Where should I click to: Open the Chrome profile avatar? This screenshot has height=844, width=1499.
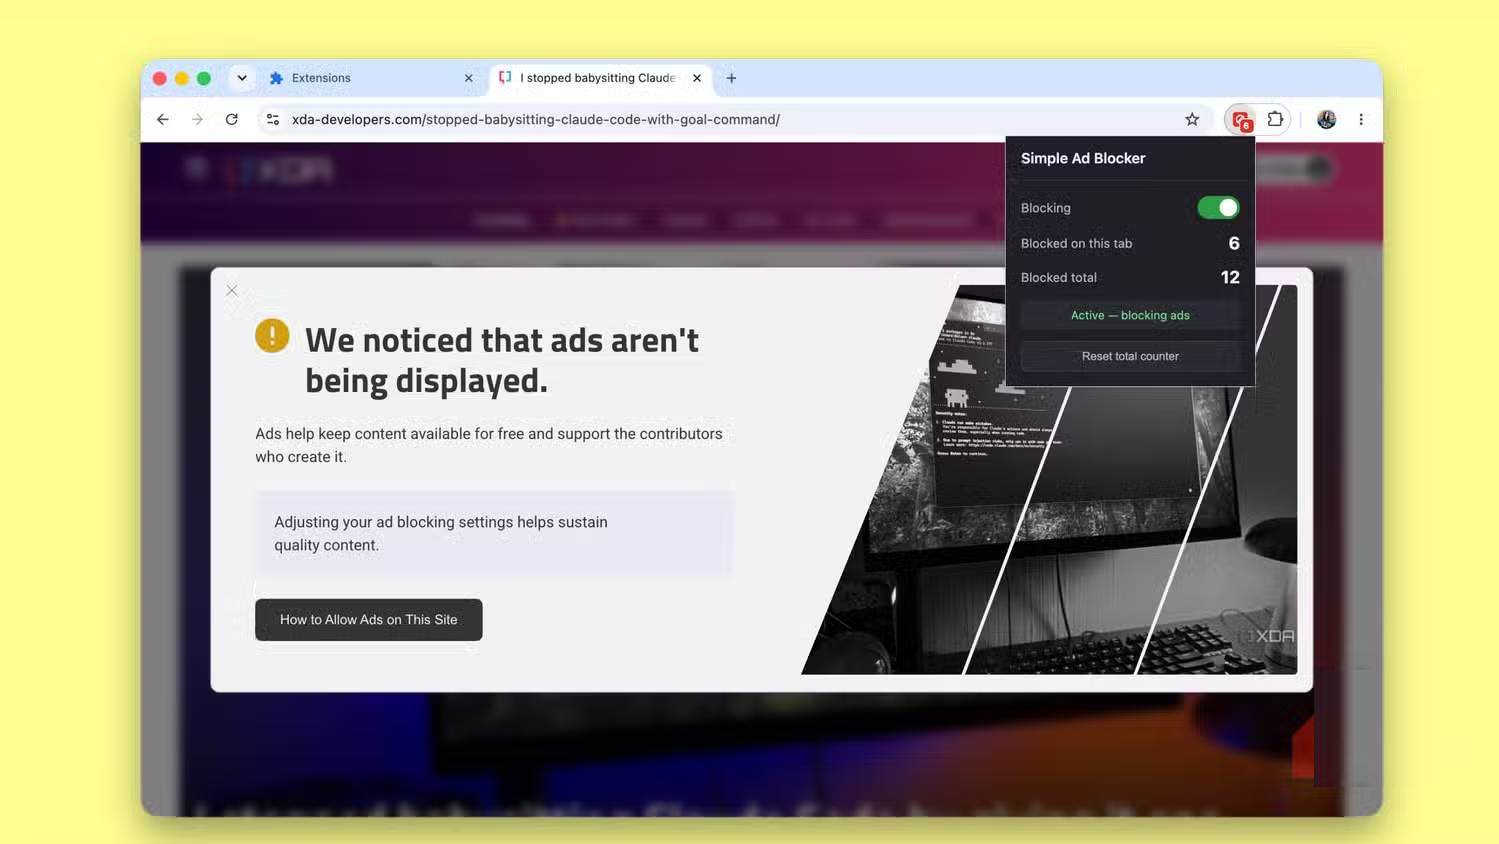pos(1327,119)
